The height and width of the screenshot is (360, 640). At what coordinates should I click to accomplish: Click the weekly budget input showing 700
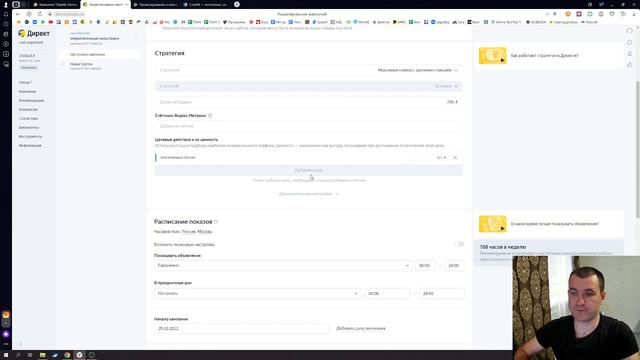[x=309, y=102]
